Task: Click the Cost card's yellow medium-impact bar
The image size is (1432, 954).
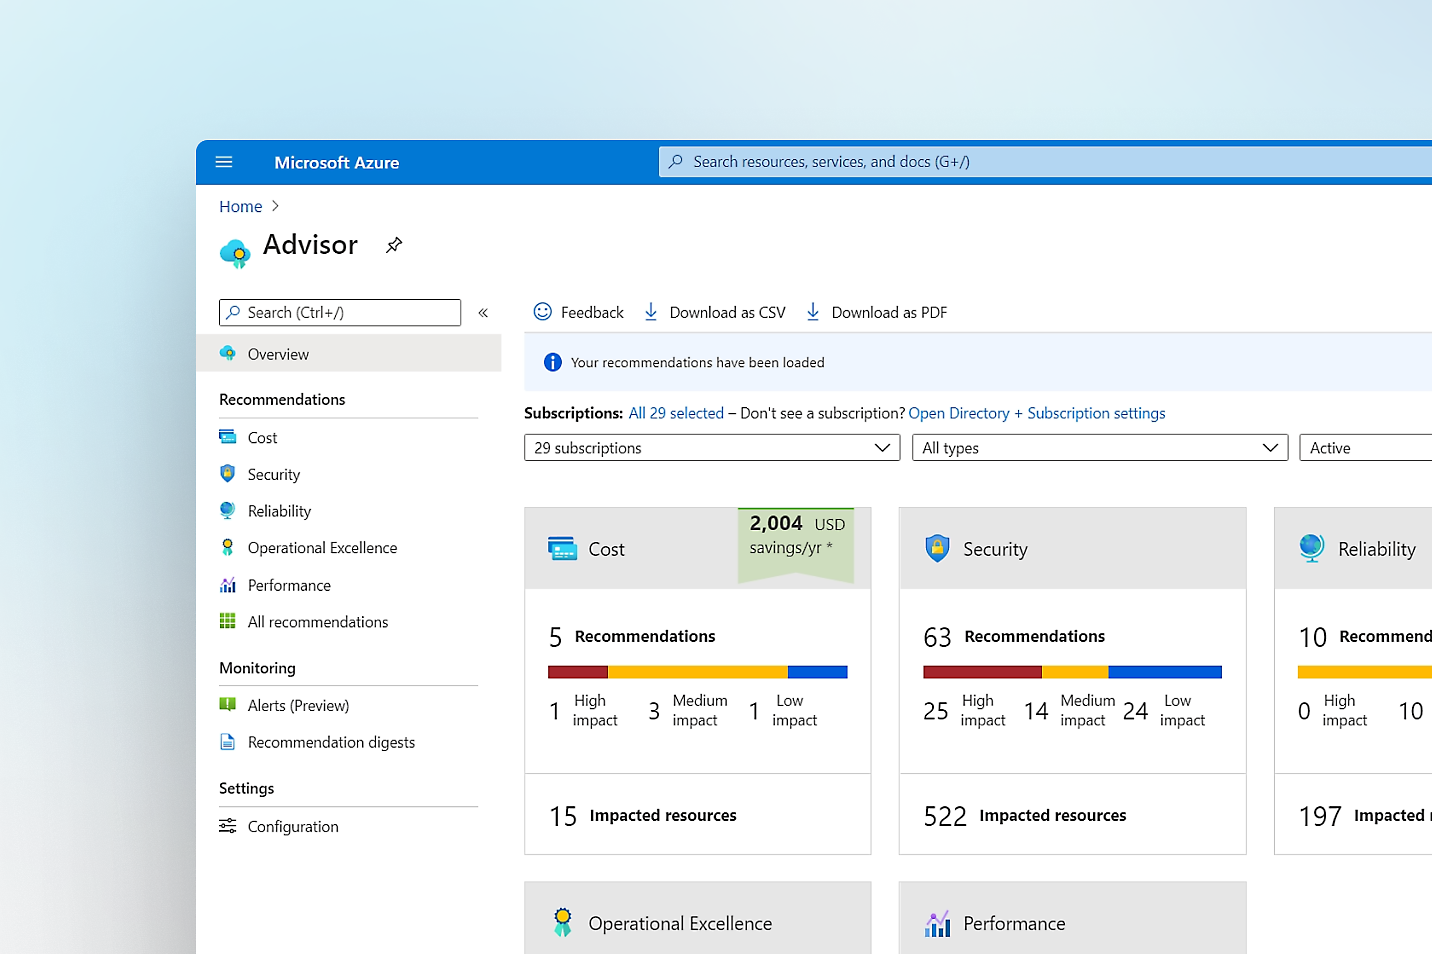Action: [697, 672]
